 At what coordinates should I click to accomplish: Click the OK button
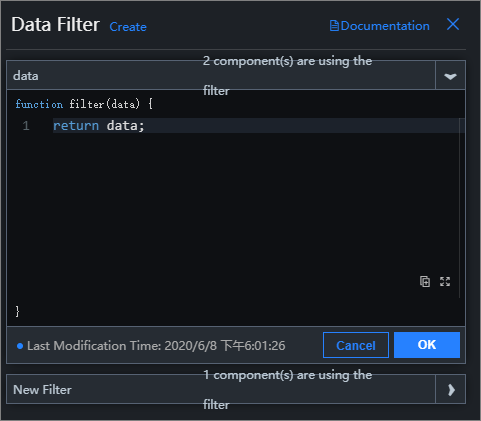pyautogui.click(x=427, y=345)
